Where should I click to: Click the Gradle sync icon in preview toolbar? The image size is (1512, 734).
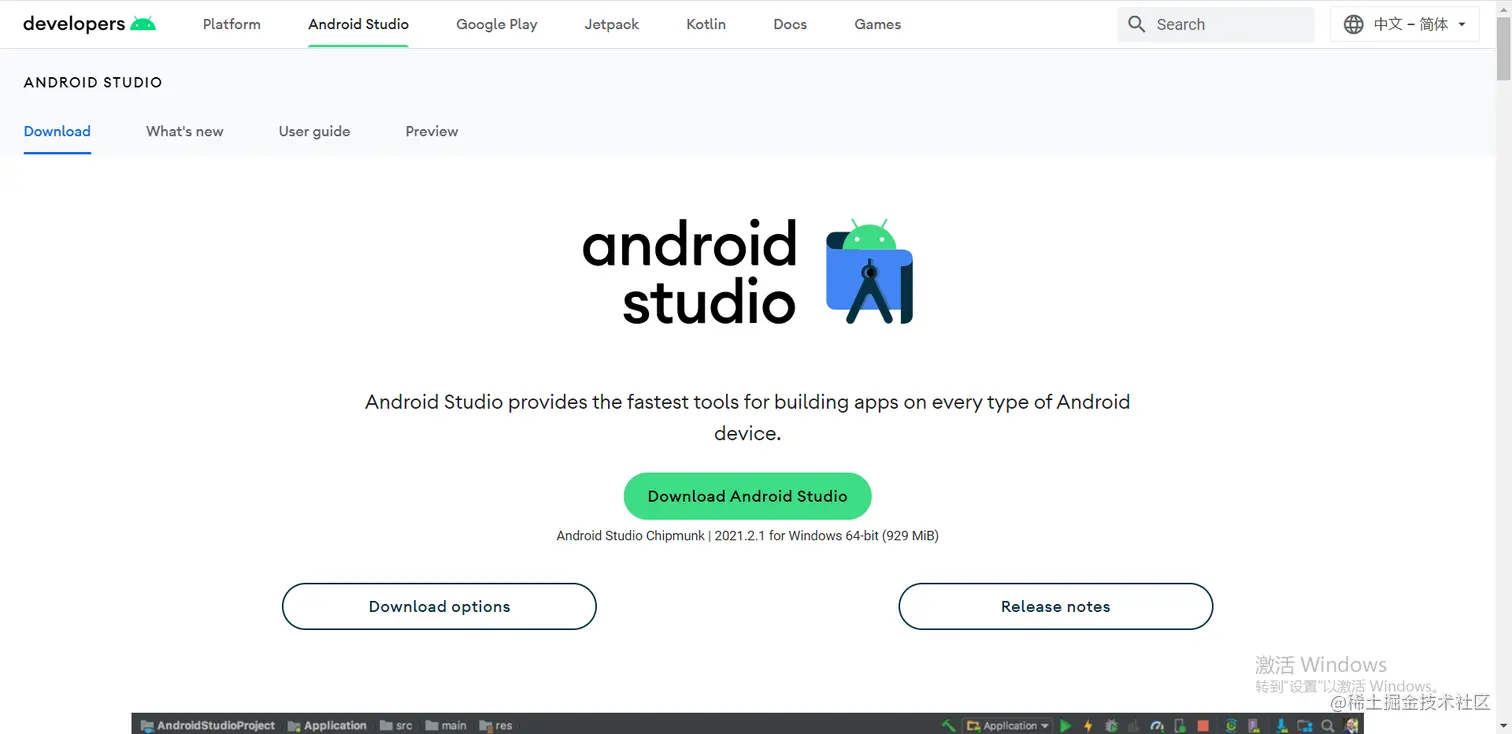point(1232,726)
